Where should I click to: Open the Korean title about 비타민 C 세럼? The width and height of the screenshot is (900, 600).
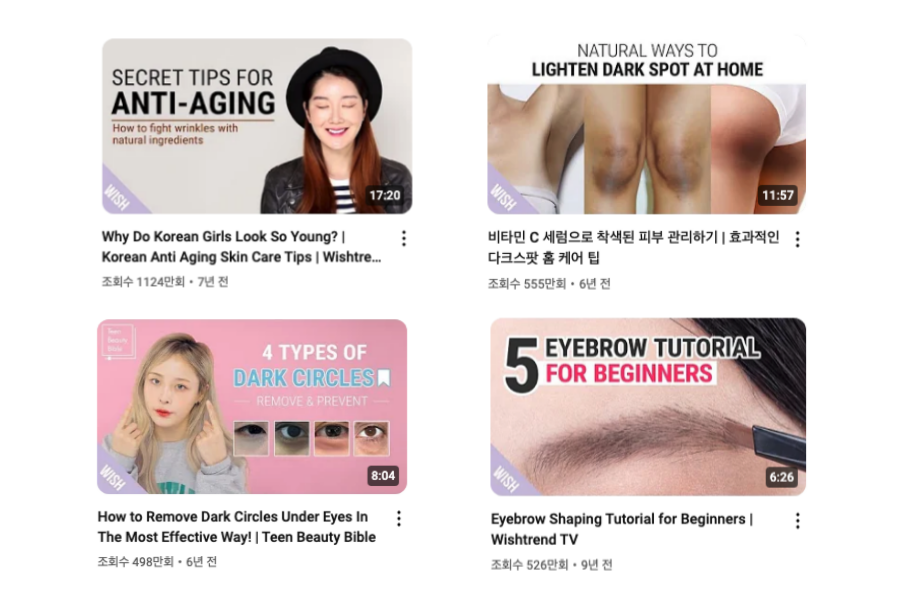634,247
